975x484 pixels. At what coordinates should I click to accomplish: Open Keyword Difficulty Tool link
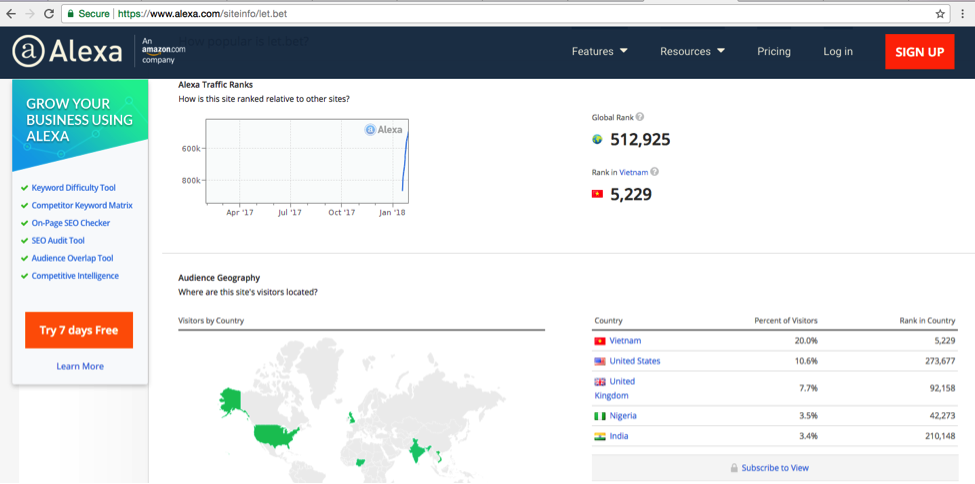[x=73, y=188]
